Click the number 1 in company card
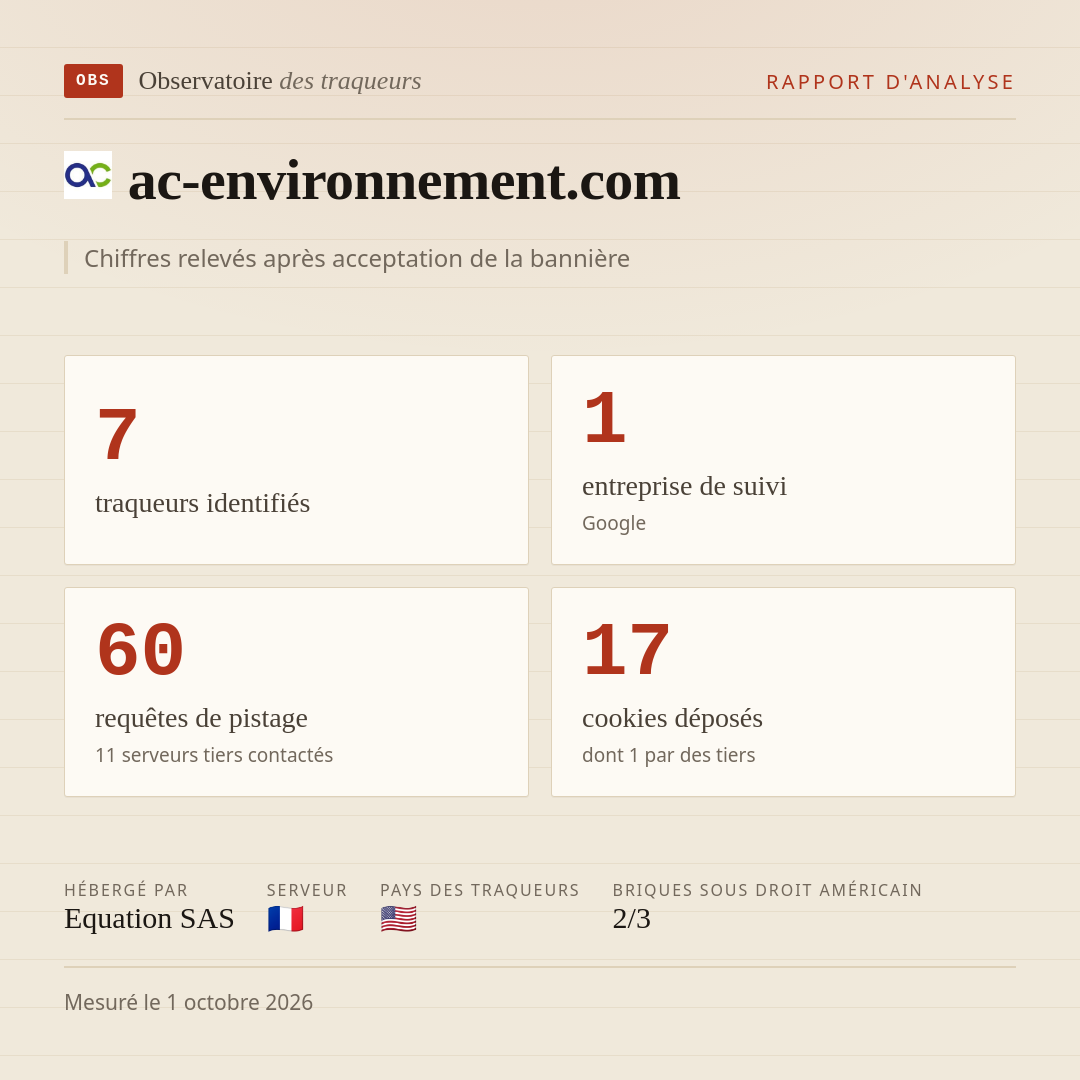 pos(604,417)
